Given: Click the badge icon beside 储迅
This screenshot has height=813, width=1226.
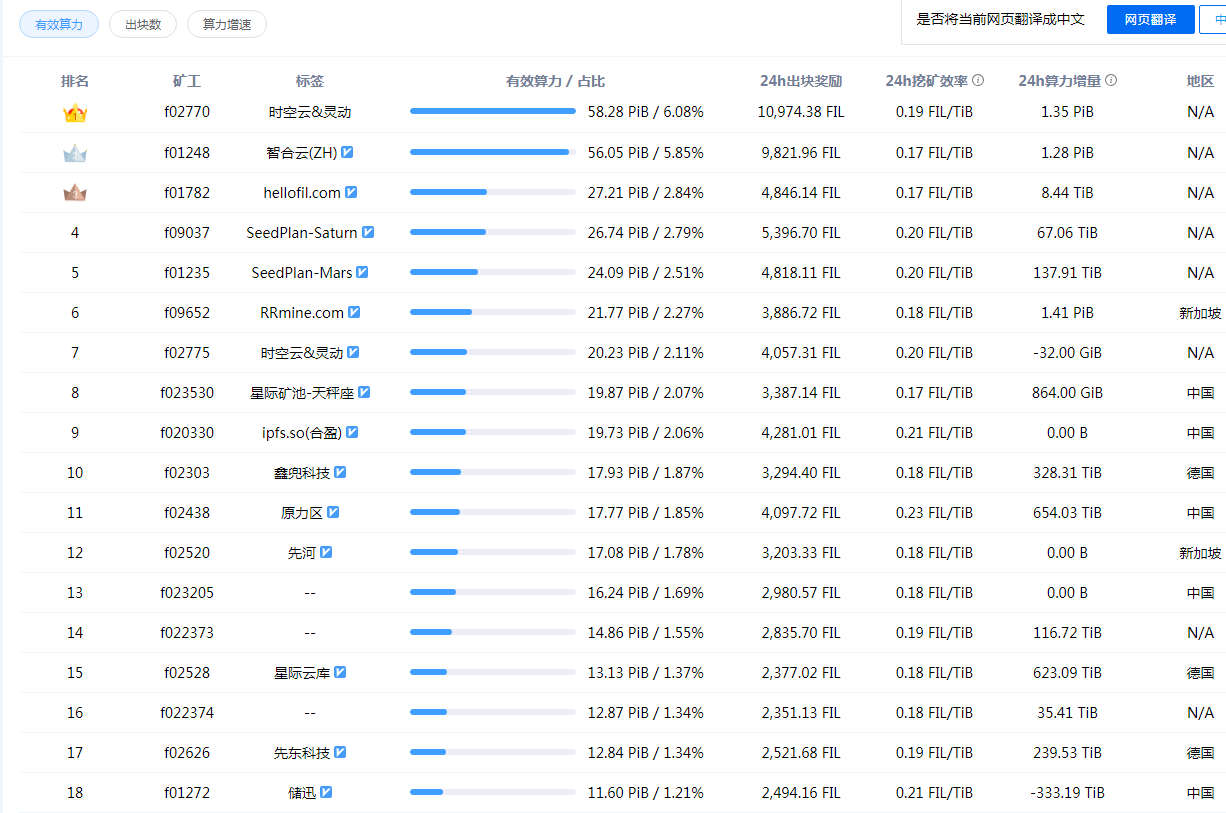Looking at the screenshot, I should click(328, 792).
